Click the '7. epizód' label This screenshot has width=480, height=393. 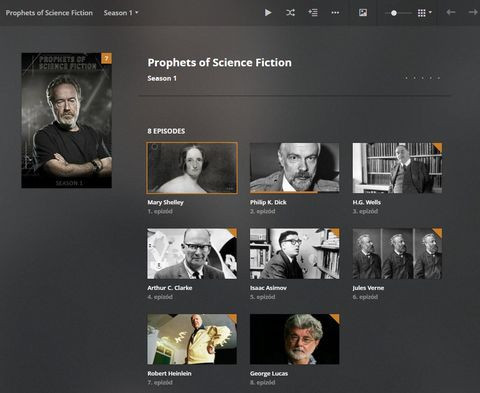point(160,382)
